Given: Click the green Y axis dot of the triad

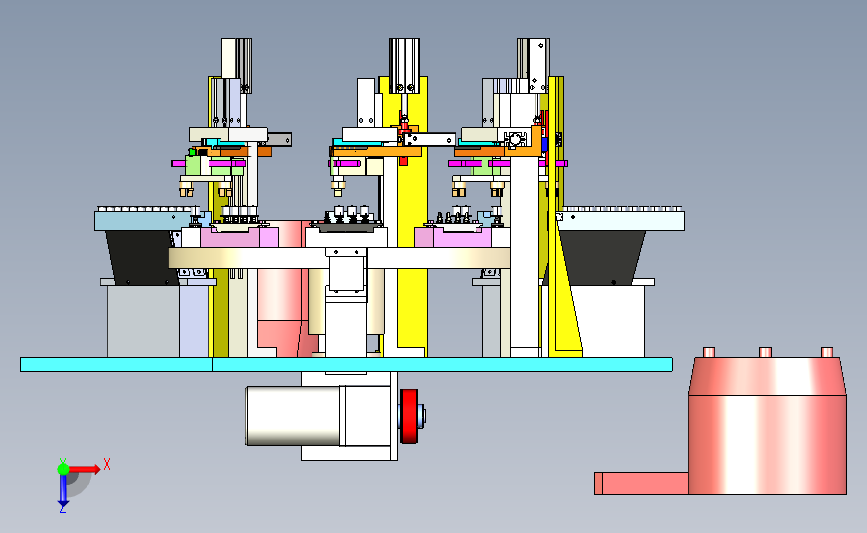Looking at the screenshot, I should pyautogui.click(x=63, y=469).
